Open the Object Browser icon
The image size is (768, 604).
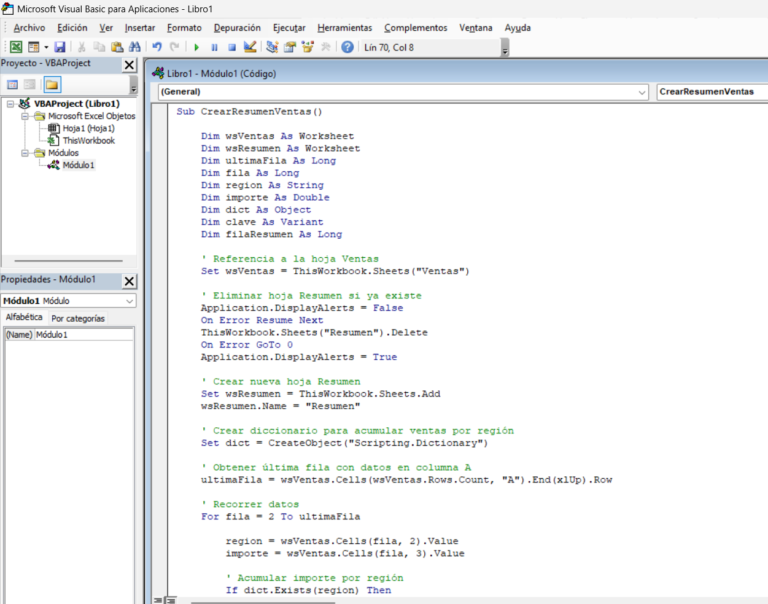[308, 47]
